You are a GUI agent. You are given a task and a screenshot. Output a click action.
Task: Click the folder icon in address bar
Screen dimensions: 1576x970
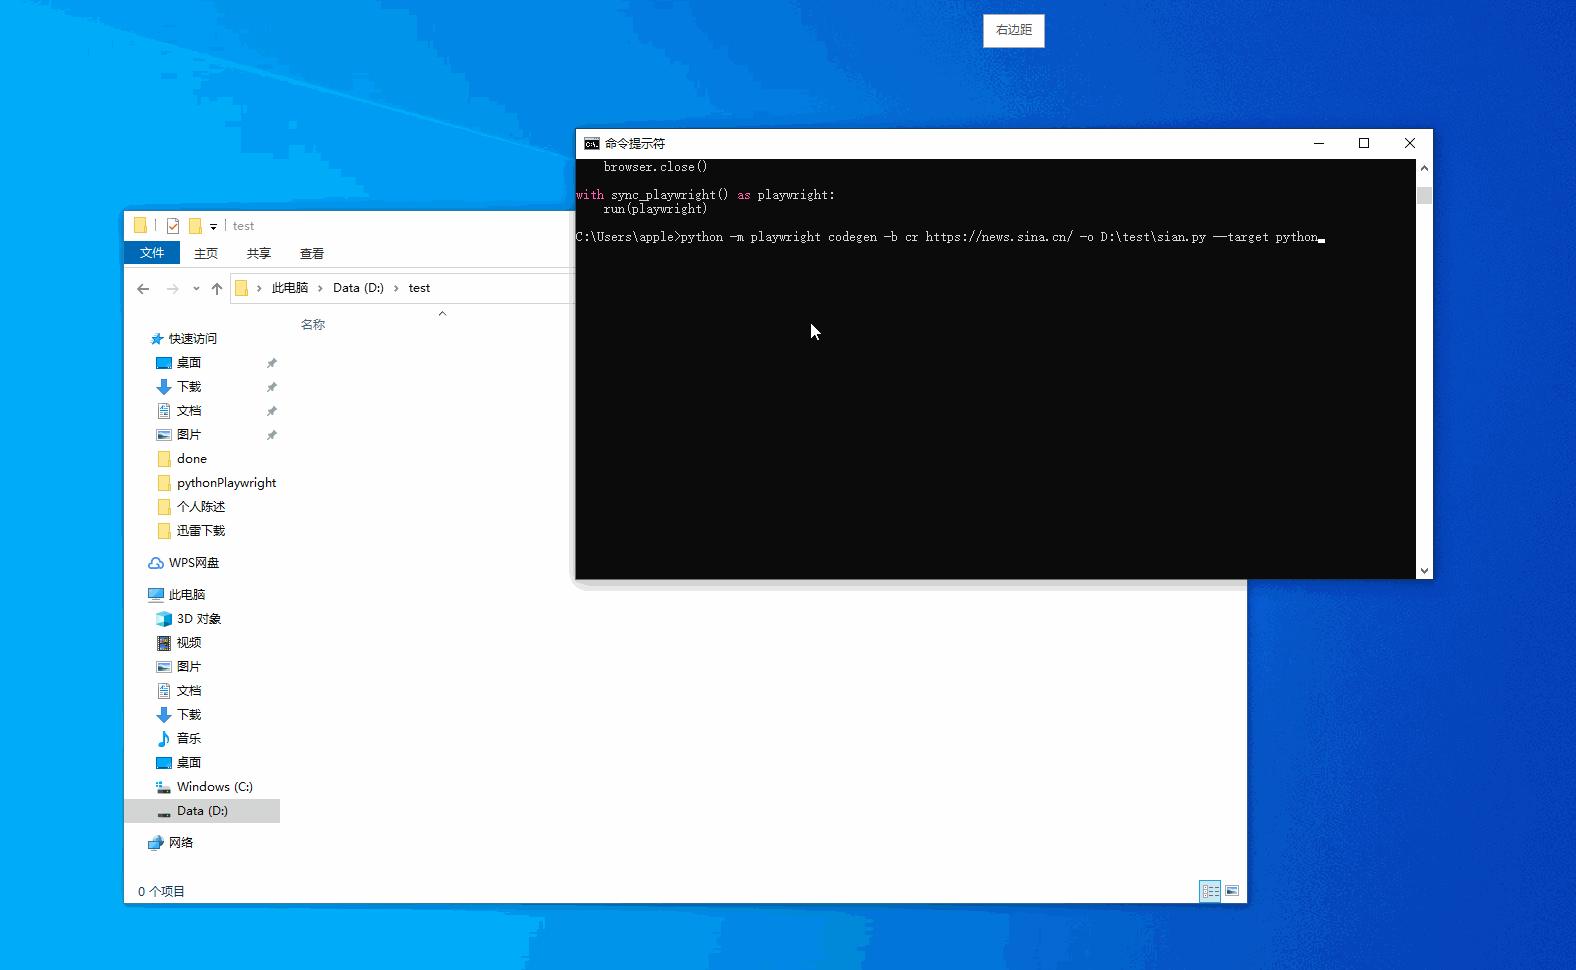pos(242,288)
